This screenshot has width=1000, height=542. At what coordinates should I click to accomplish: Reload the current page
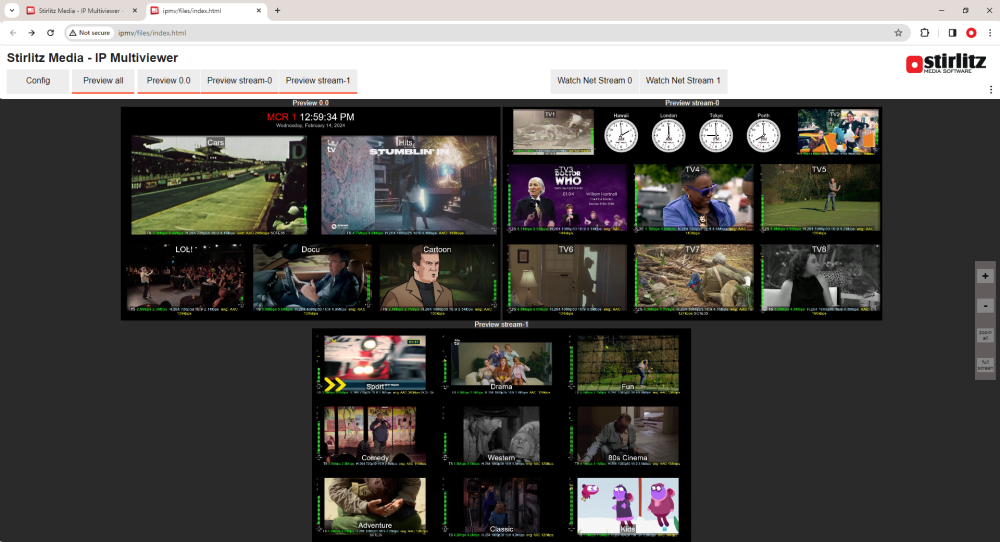click(50, 33)
